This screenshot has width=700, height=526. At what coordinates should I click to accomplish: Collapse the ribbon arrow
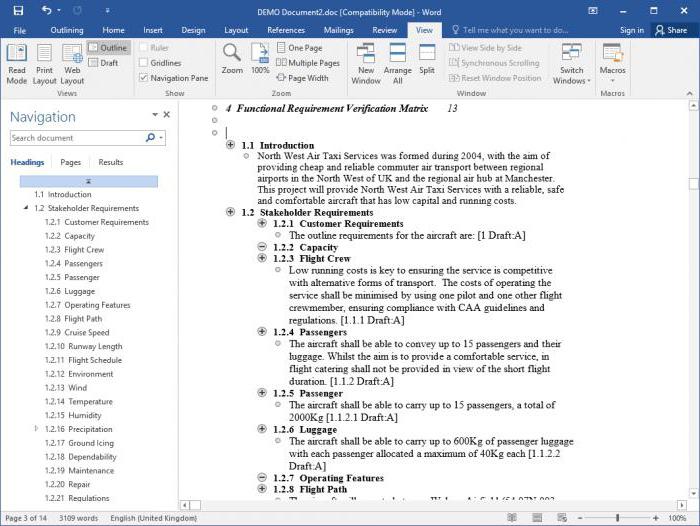[x=690, y=93]
